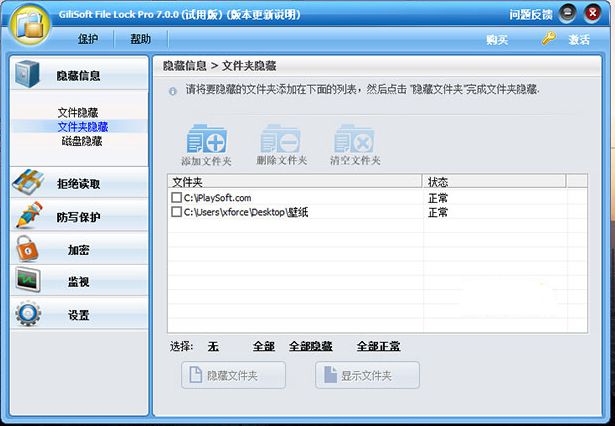
Task: Click the 购买 link
Action: [497, 40]
